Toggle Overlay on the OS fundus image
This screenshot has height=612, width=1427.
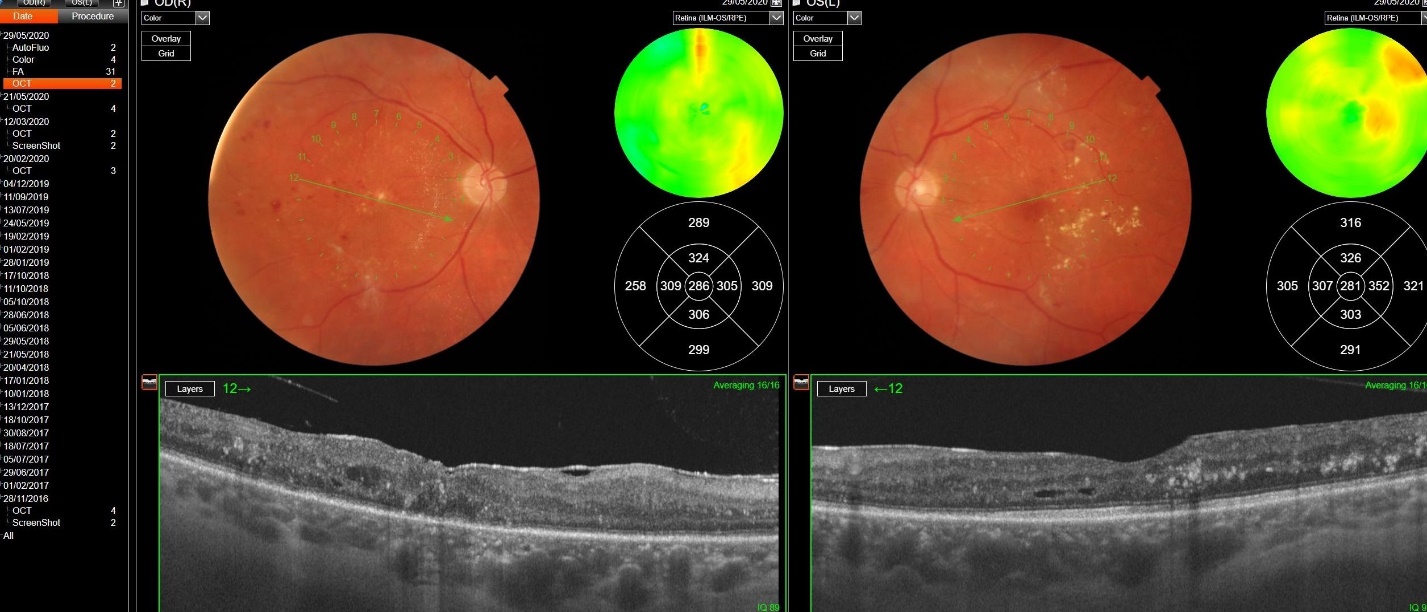[x=818, y=39]
